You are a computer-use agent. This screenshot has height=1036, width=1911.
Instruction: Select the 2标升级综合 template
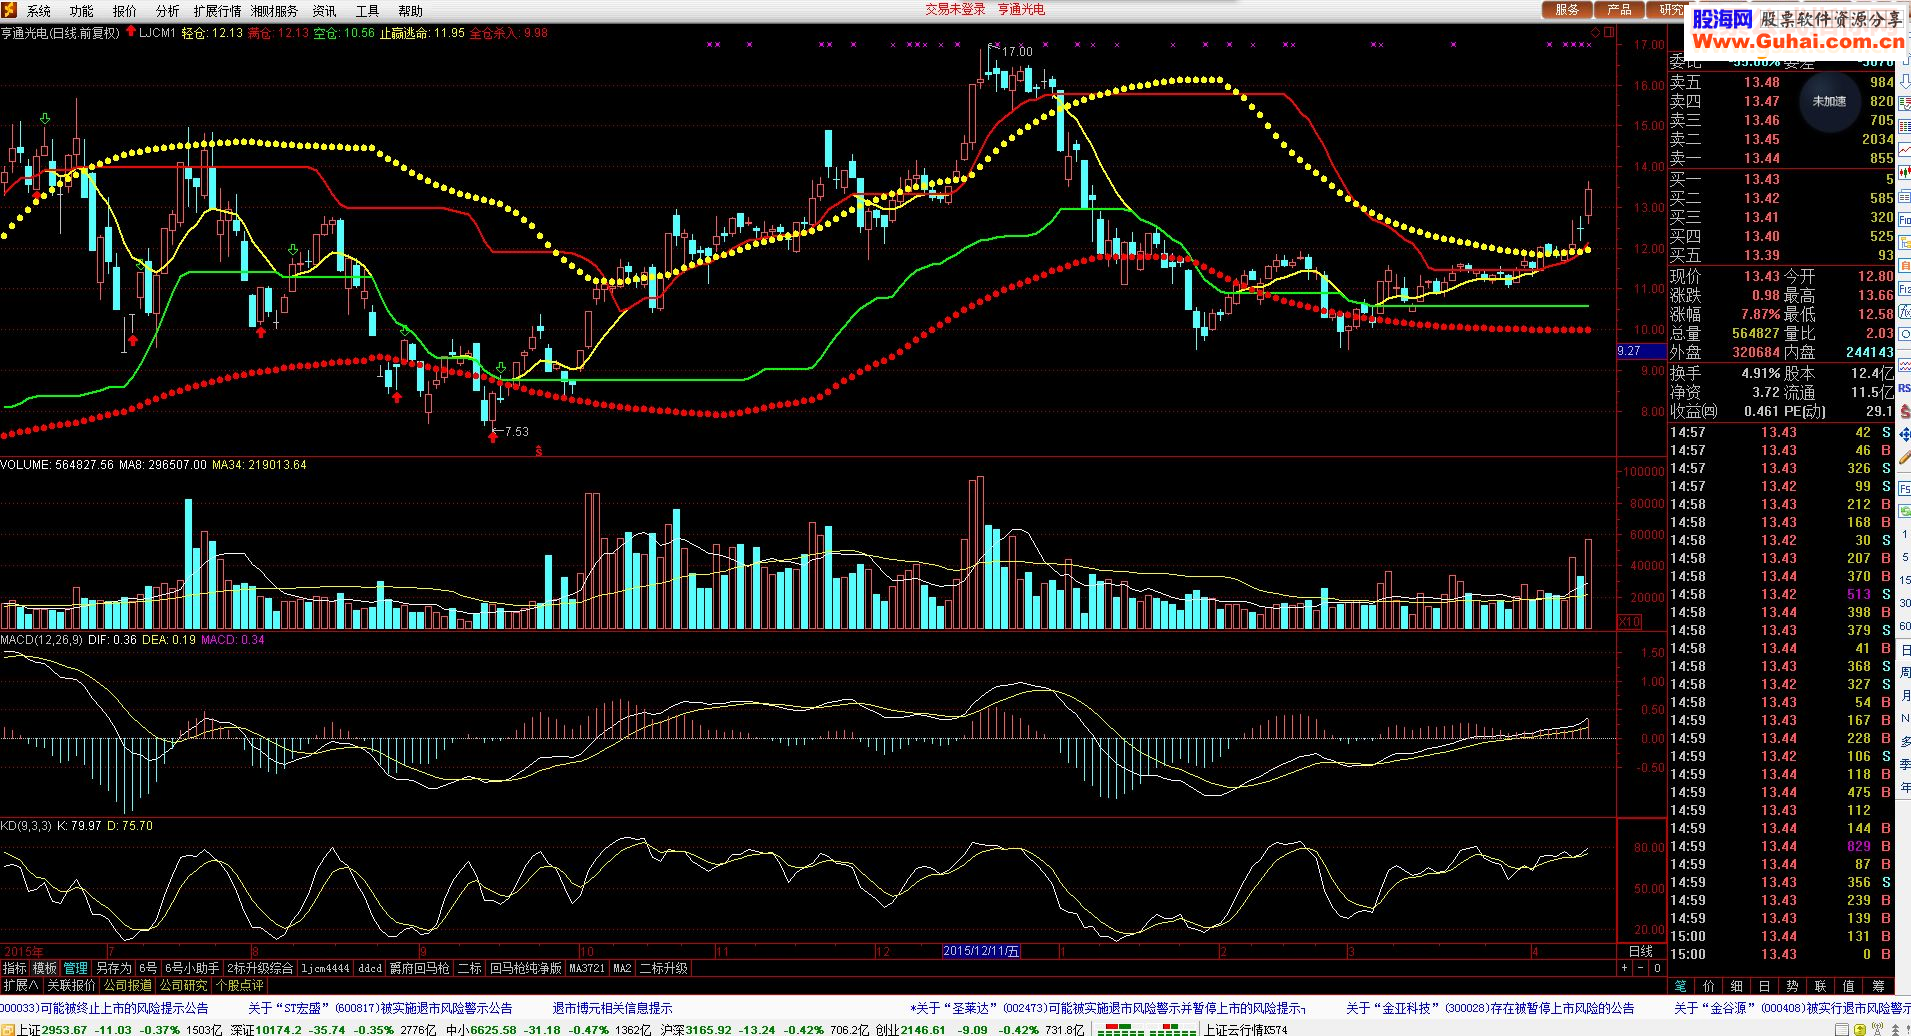click(261, 968)
